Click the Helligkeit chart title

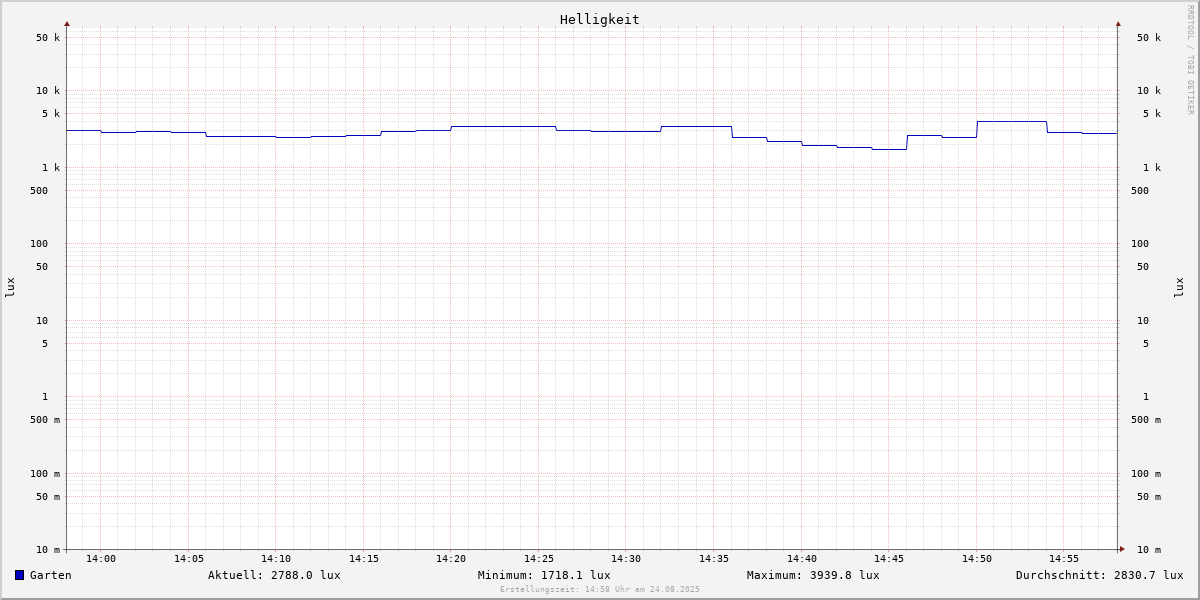pos(600,19)
